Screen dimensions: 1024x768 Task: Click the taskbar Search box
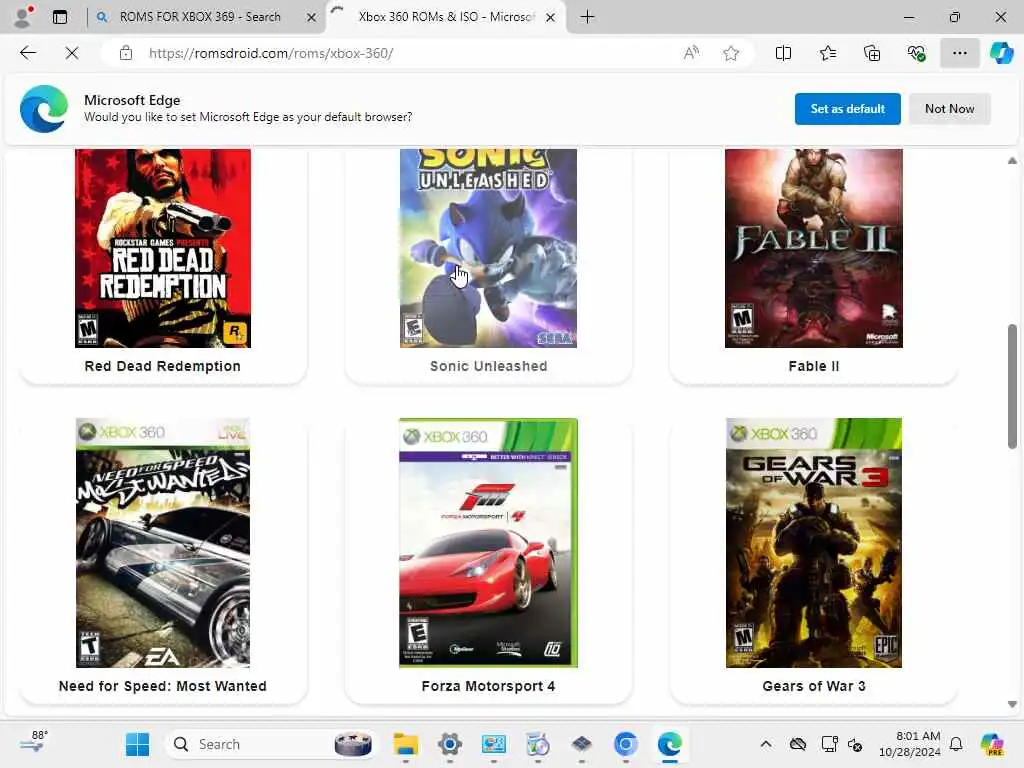point(270,744)
